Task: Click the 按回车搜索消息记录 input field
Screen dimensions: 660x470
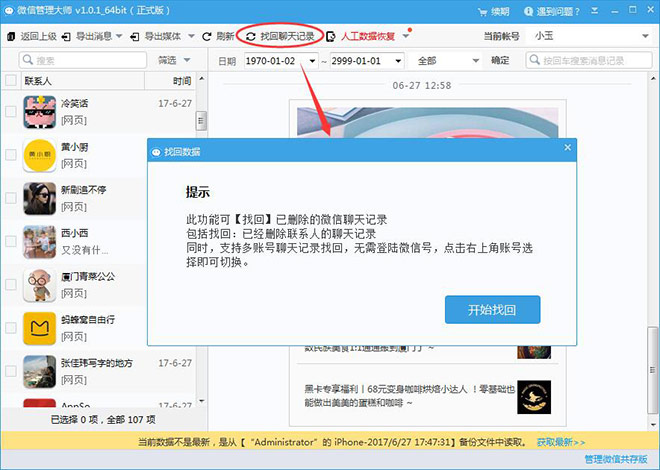Action: (589, 60)
